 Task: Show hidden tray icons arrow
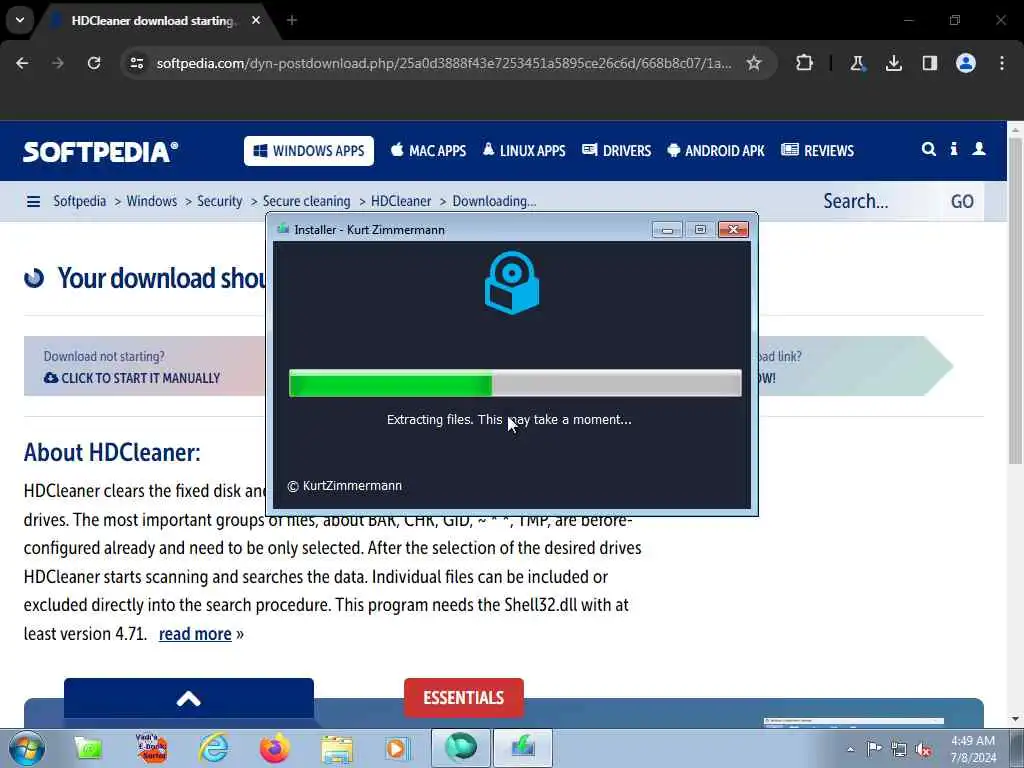coord(850,749)
